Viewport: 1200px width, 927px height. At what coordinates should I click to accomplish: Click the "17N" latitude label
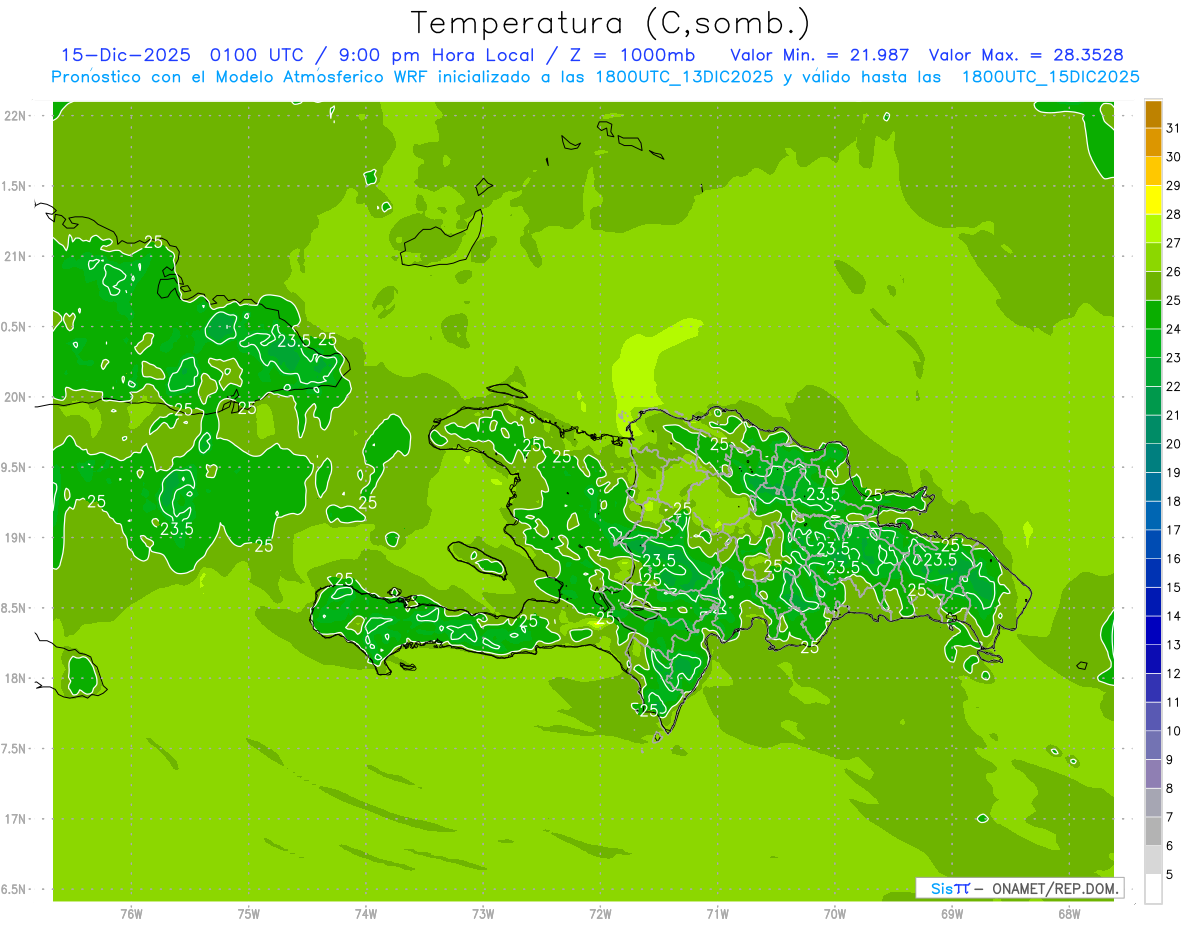[15, 819]
